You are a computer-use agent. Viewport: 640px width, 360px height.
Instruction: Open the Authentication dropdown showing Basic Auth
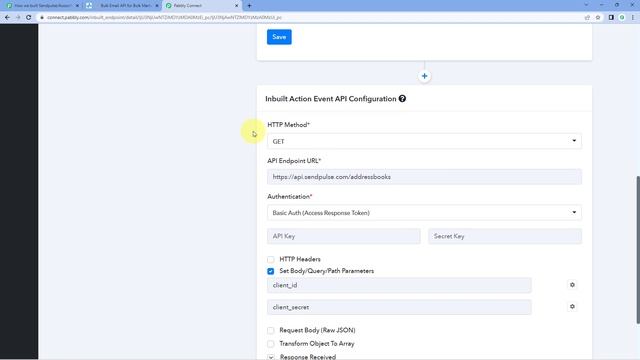pos(424,213)
